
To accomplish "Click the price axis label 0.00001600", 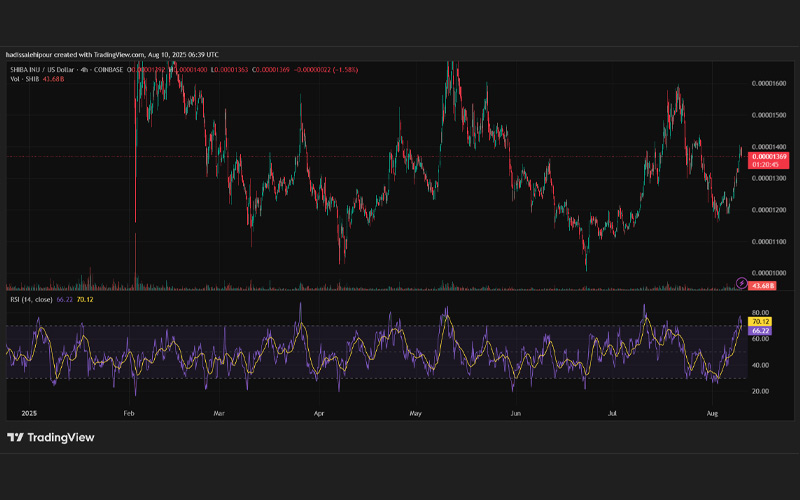I will click(x=769, y=83).
